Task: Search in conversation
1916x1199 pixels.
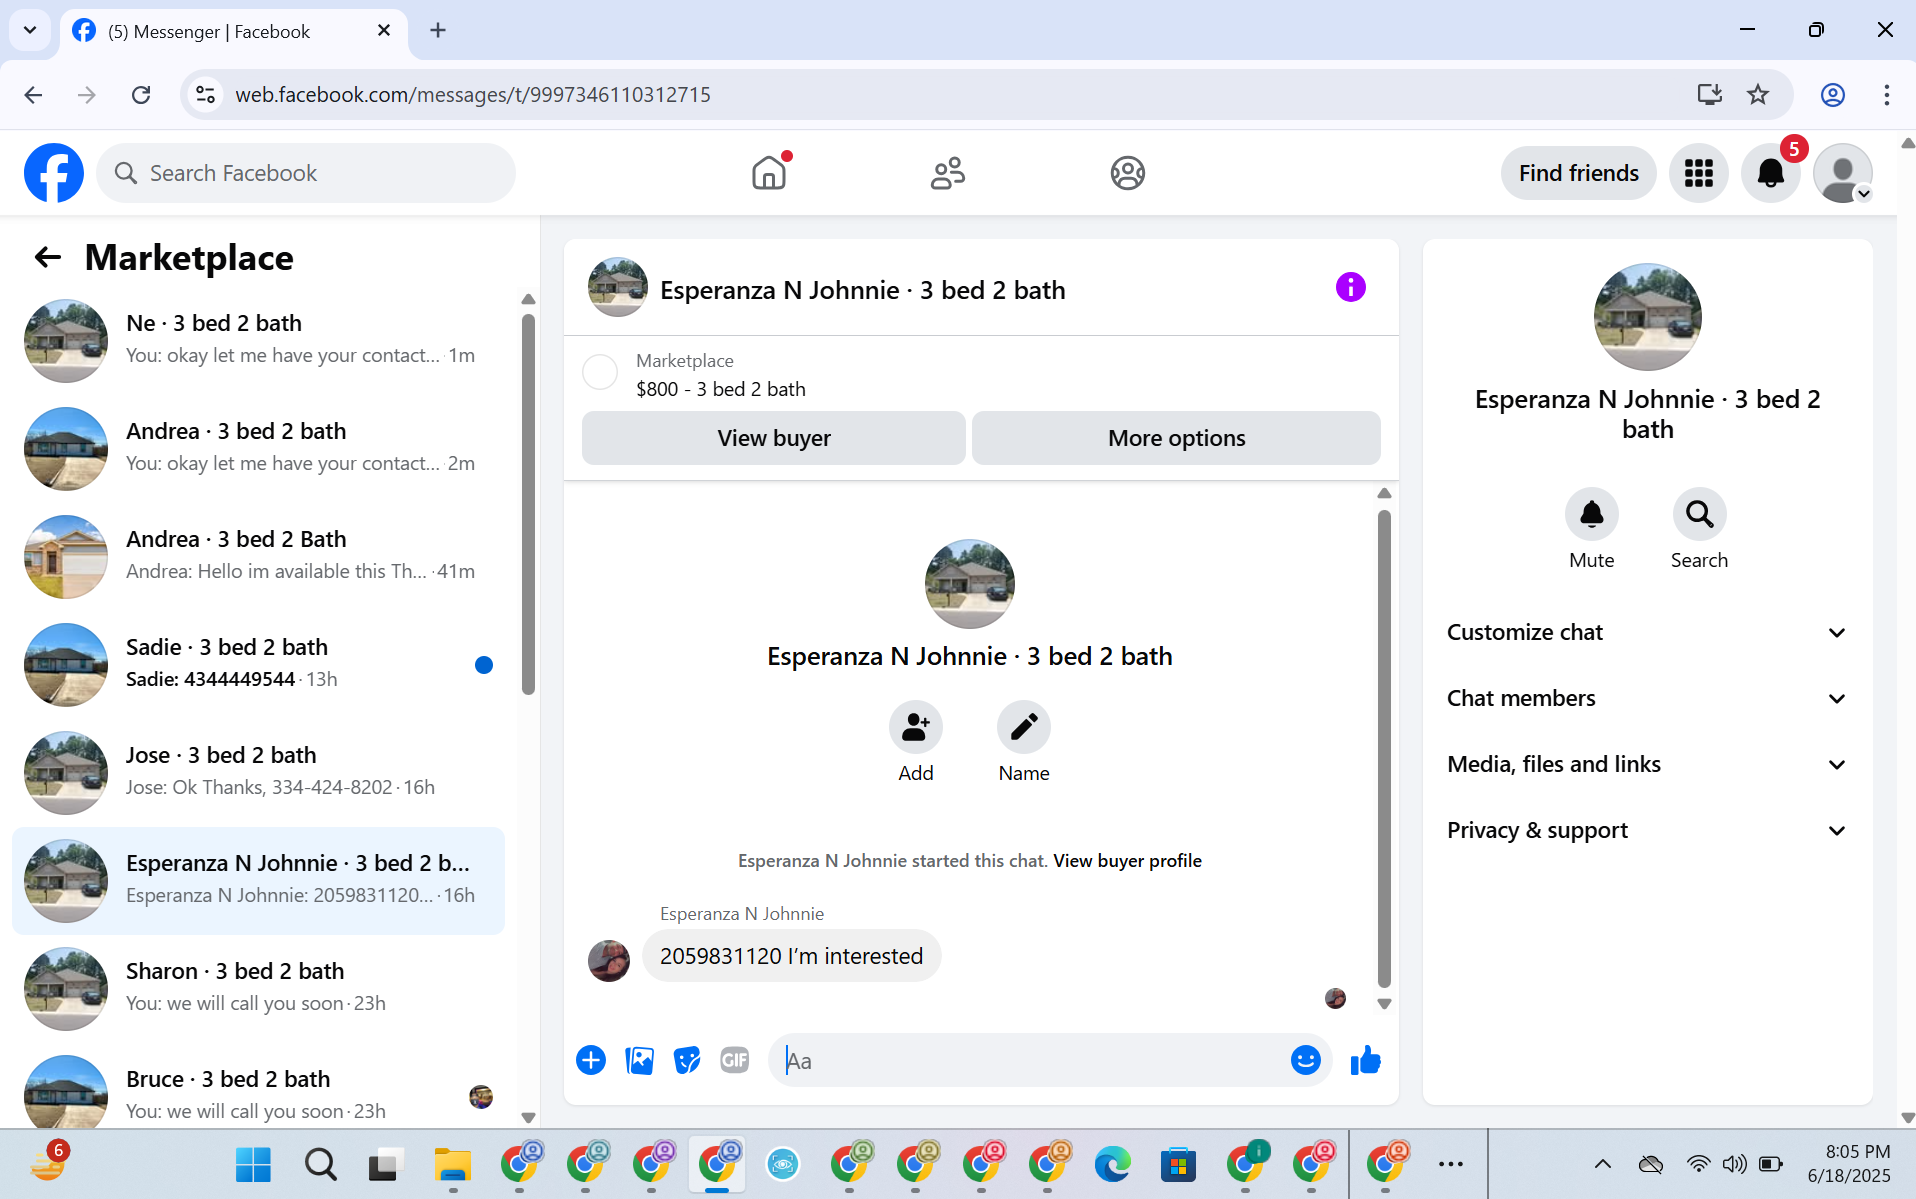Action: pos(1699,514)
